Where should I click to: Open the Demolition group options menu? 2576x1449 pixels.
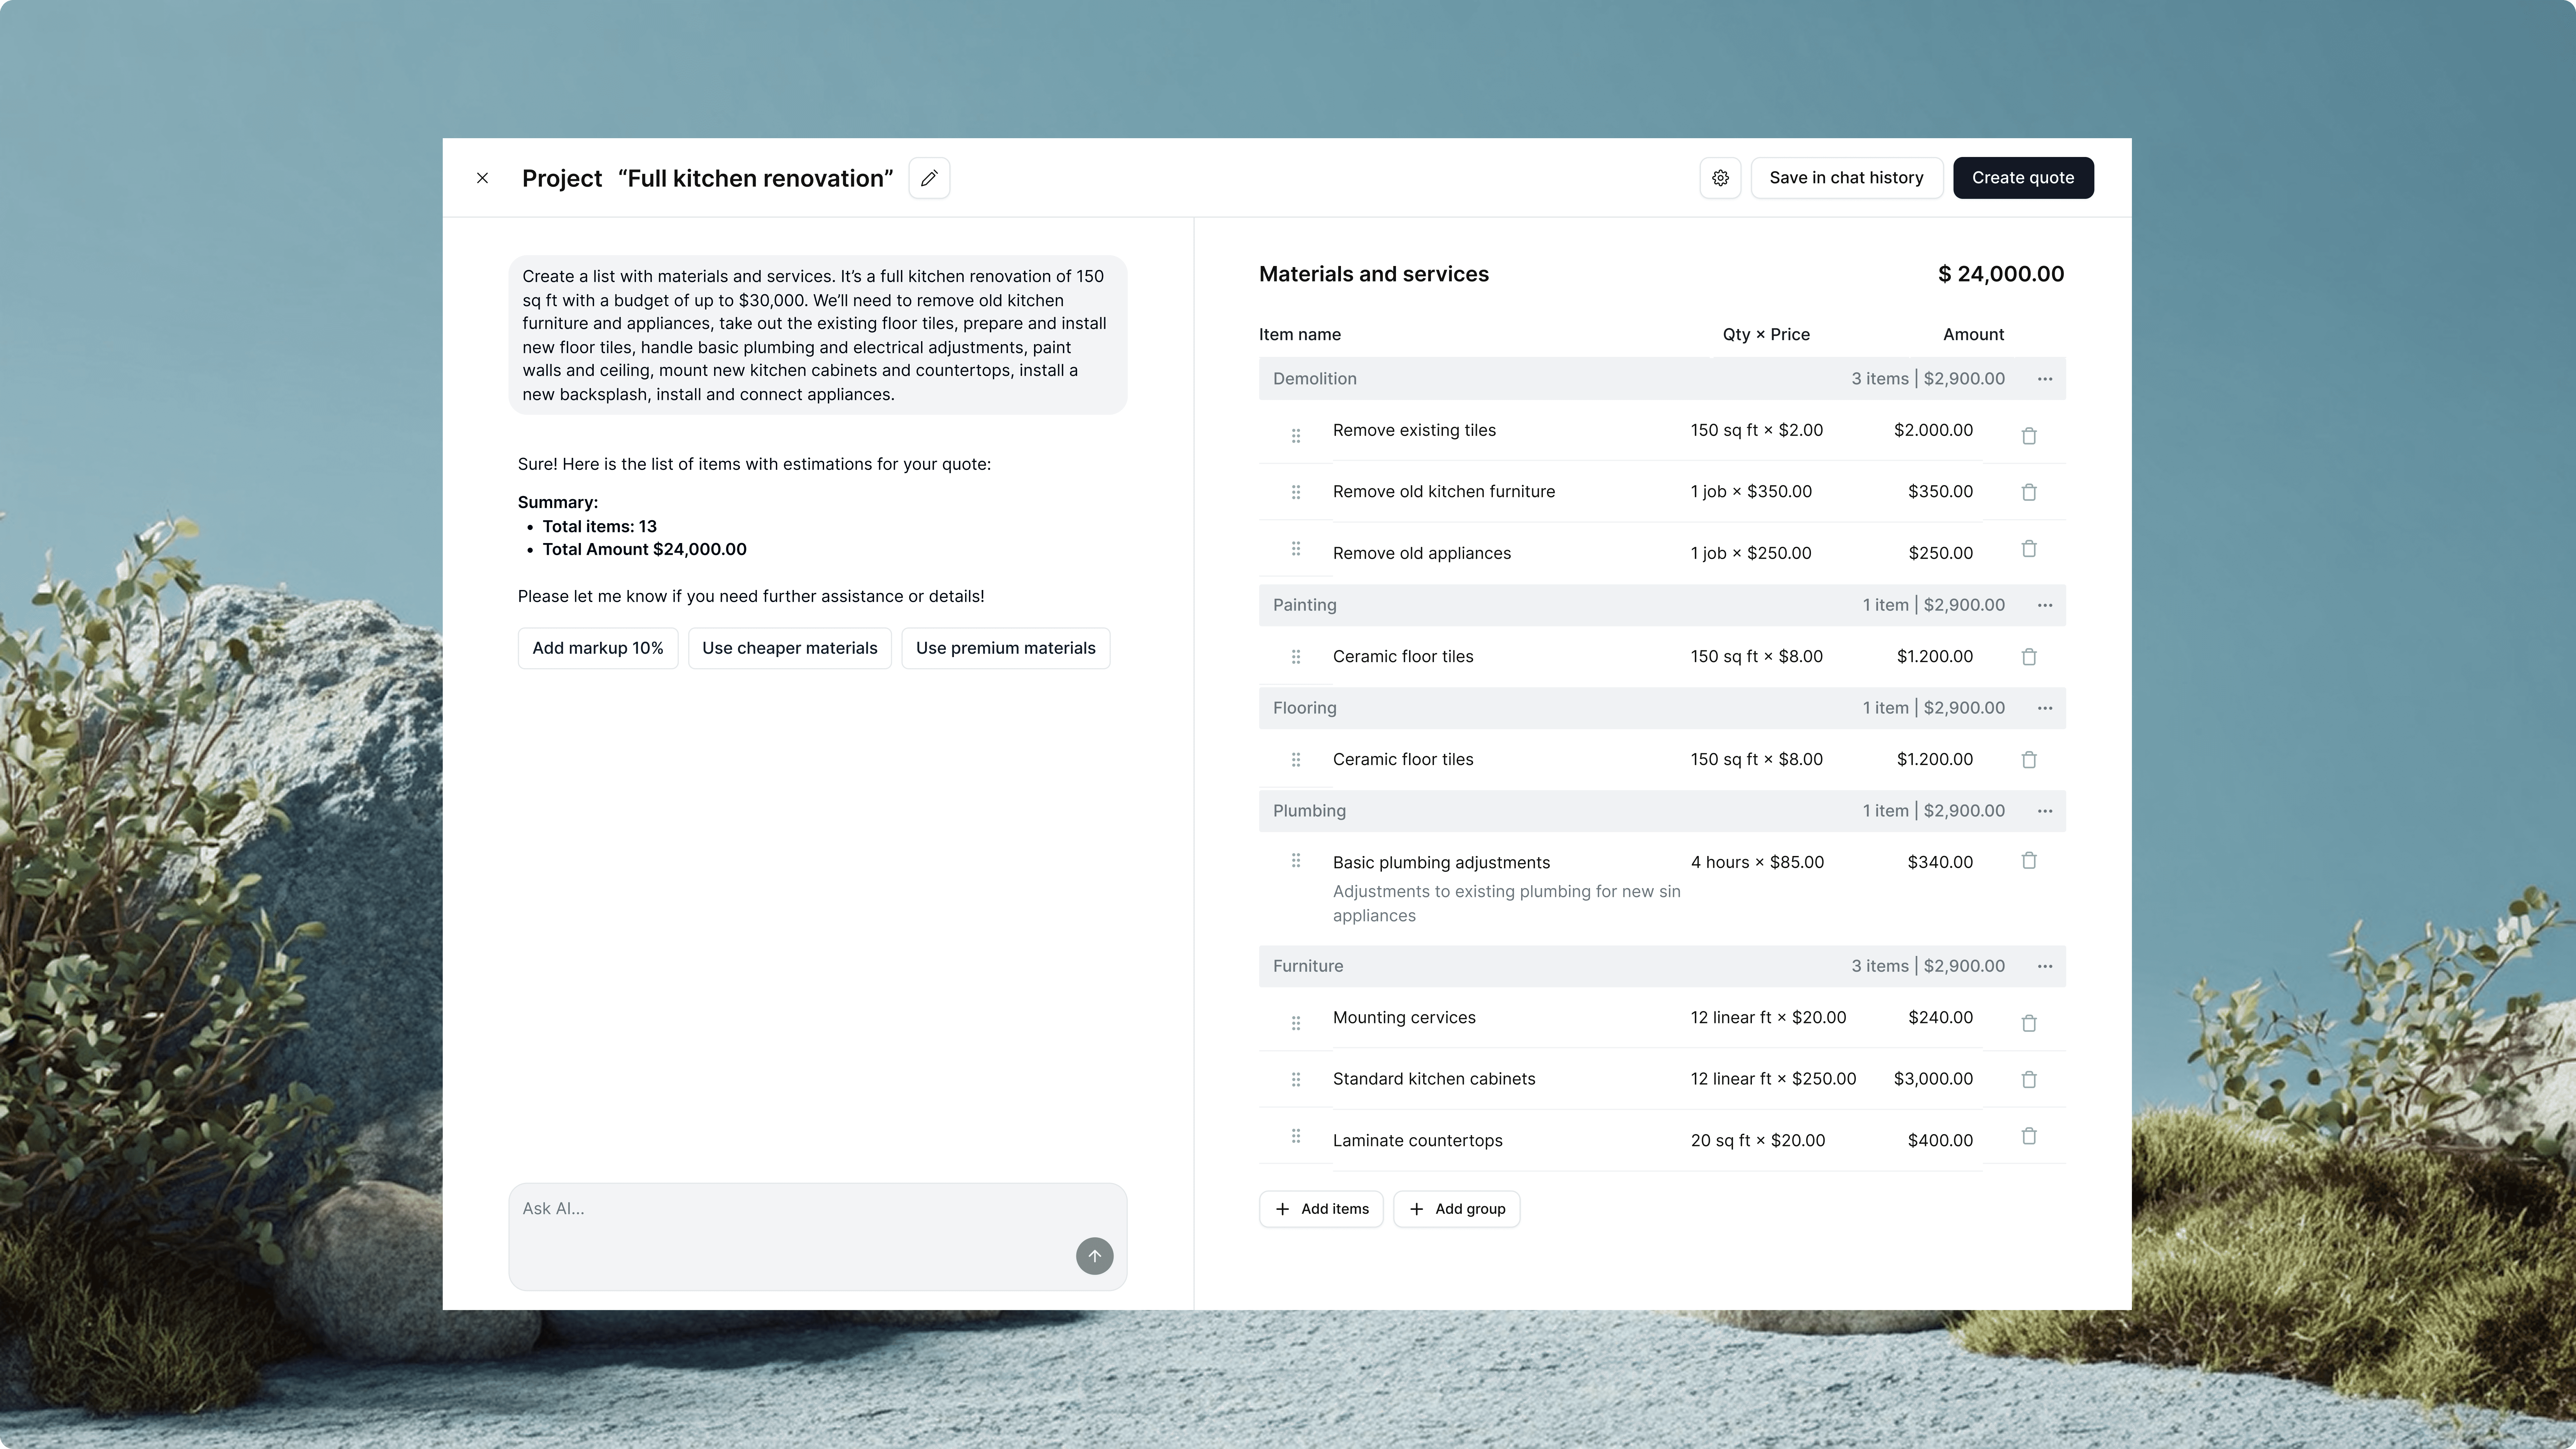point(2045,379)
